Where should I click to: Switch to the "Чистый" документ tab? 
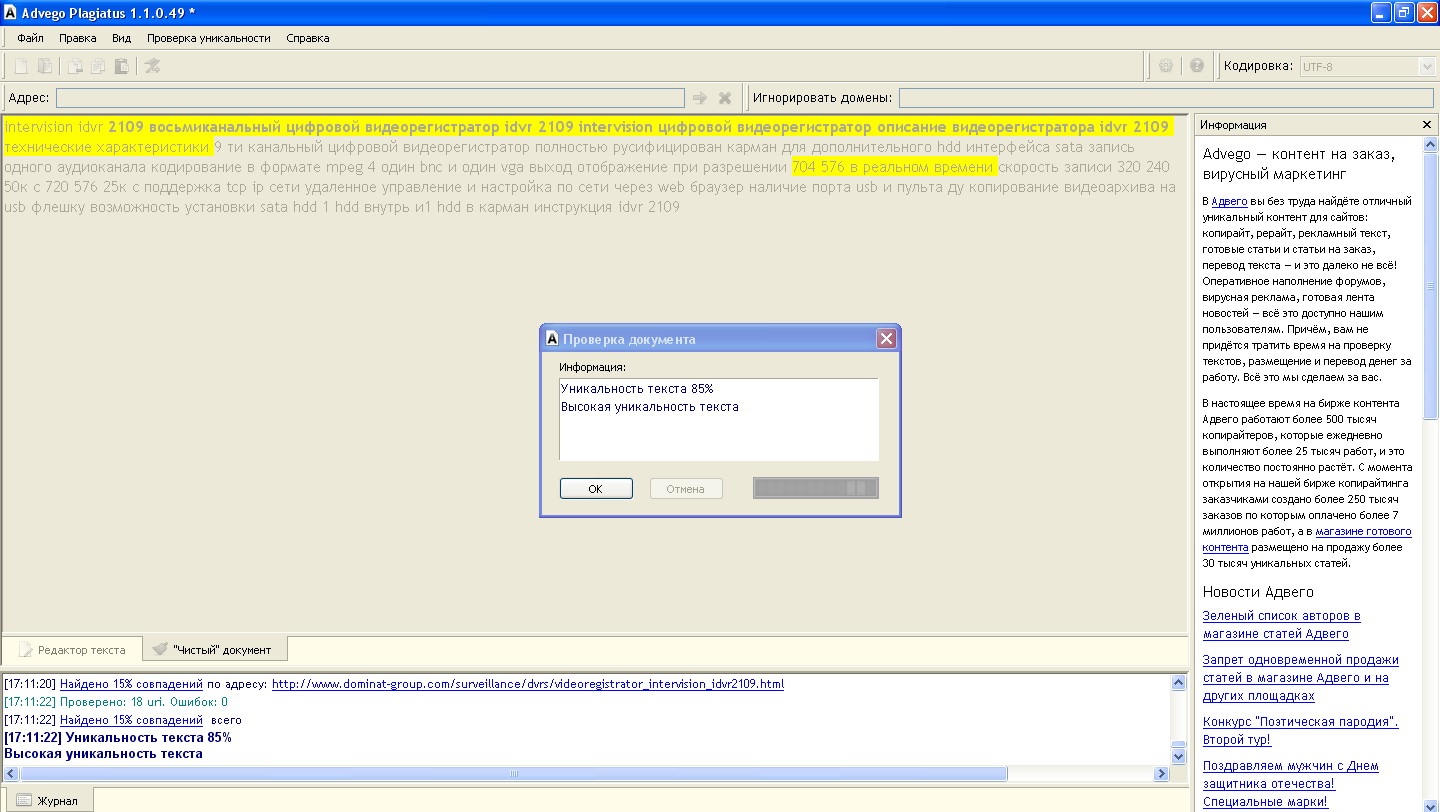(213, 649)
